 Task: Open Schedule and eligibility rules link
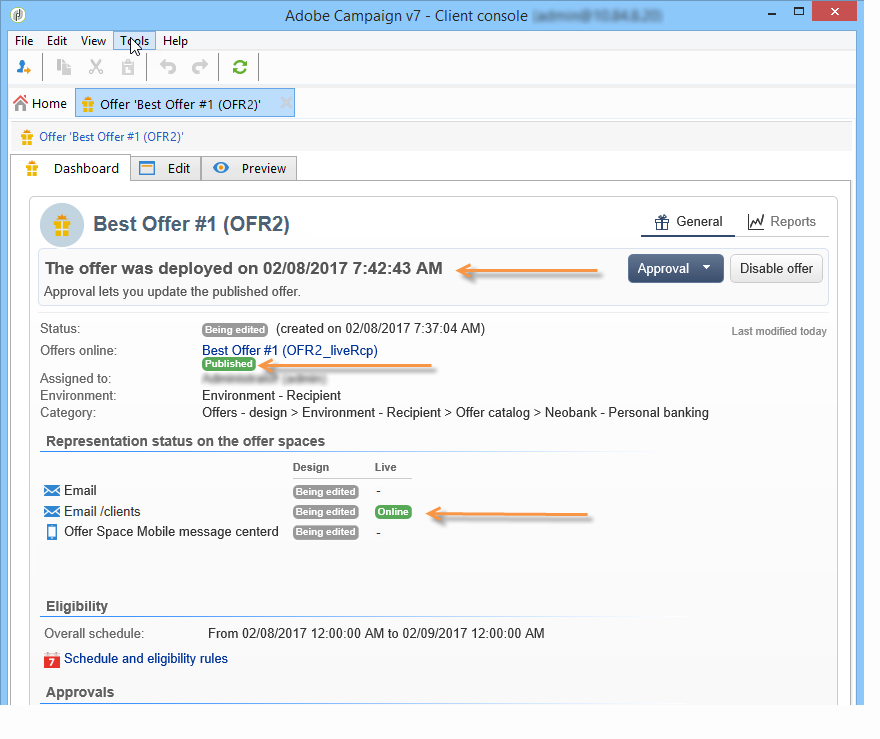(x=146, y=659)
